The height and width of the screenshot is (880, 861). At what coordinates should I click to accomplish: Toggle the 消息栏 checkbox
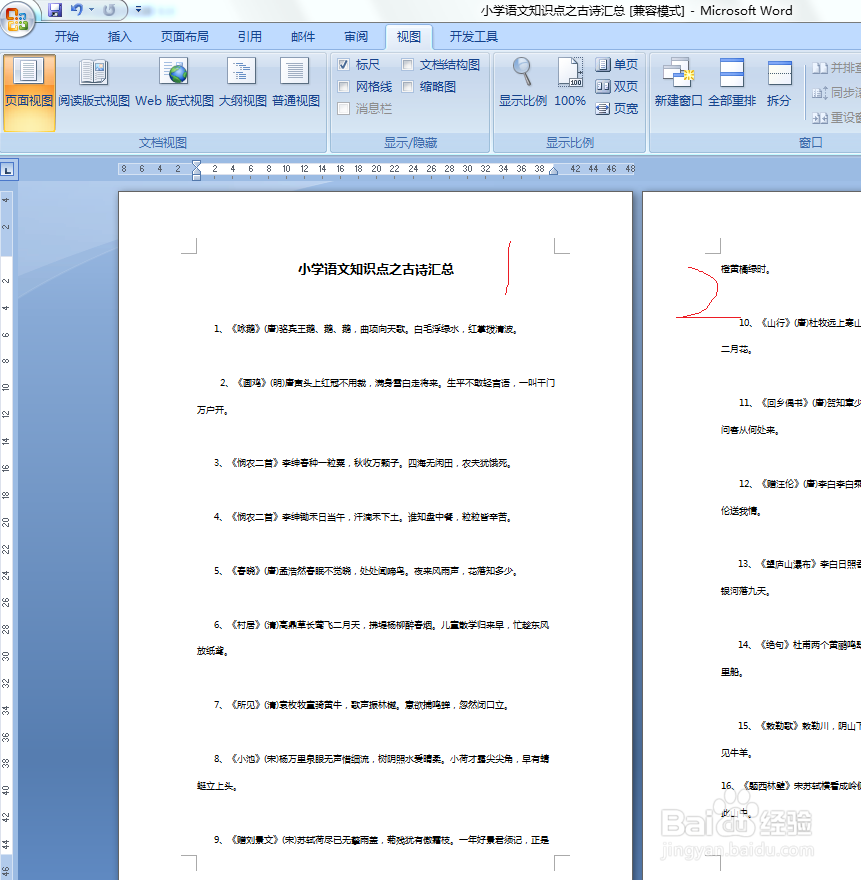[x=344, y=108]
